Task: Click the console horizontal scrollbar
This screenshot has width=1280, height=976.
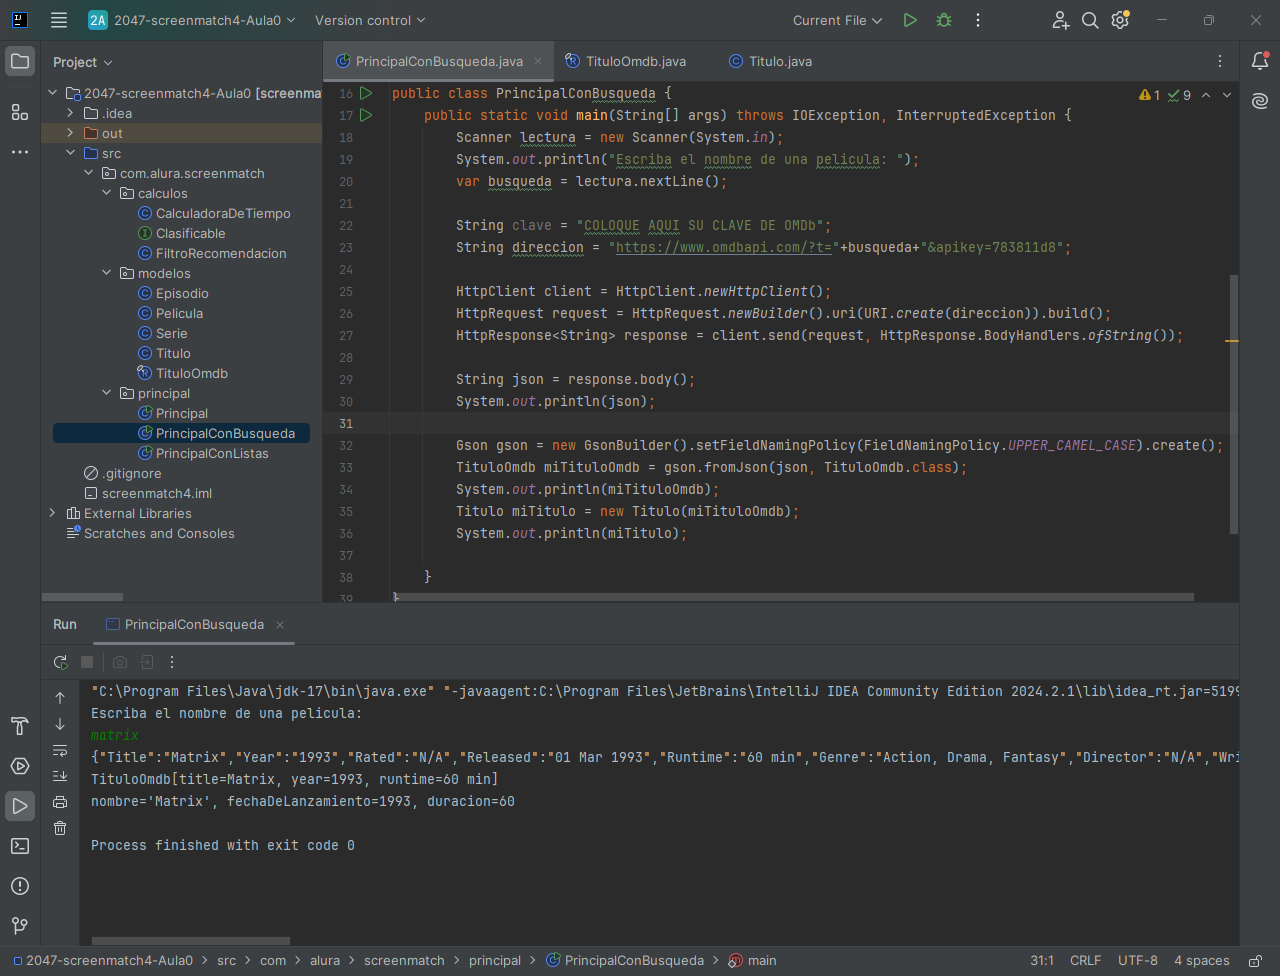Action: click(x=191, y=941)
